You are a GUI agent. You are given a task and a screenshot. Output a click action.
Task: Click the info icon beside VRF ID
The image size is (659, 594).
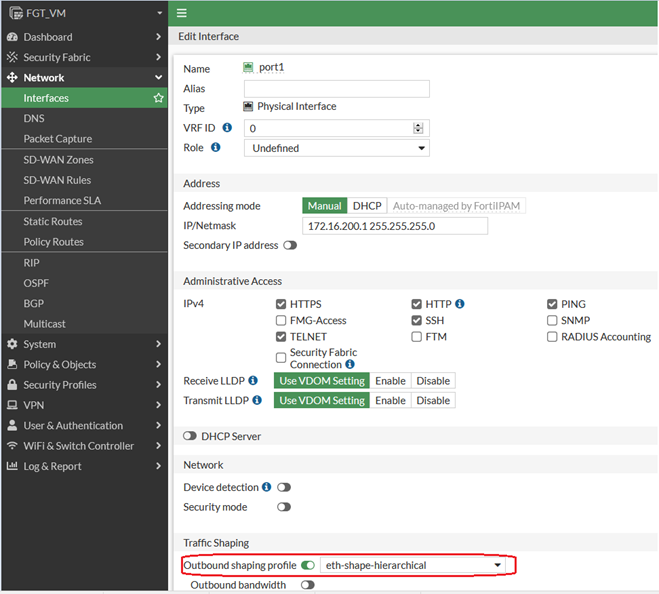point(227,128)
